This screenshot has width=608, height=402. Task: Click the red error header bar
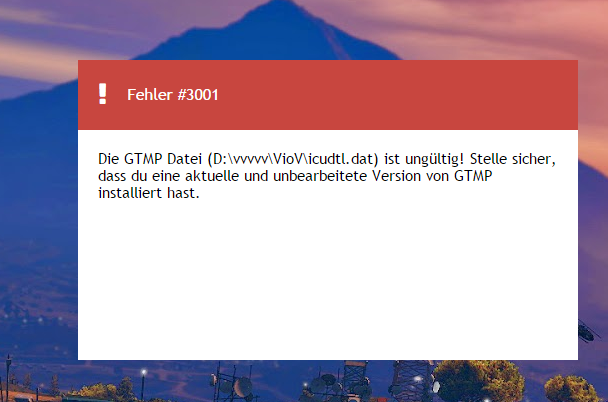click(x=328, y=95)
